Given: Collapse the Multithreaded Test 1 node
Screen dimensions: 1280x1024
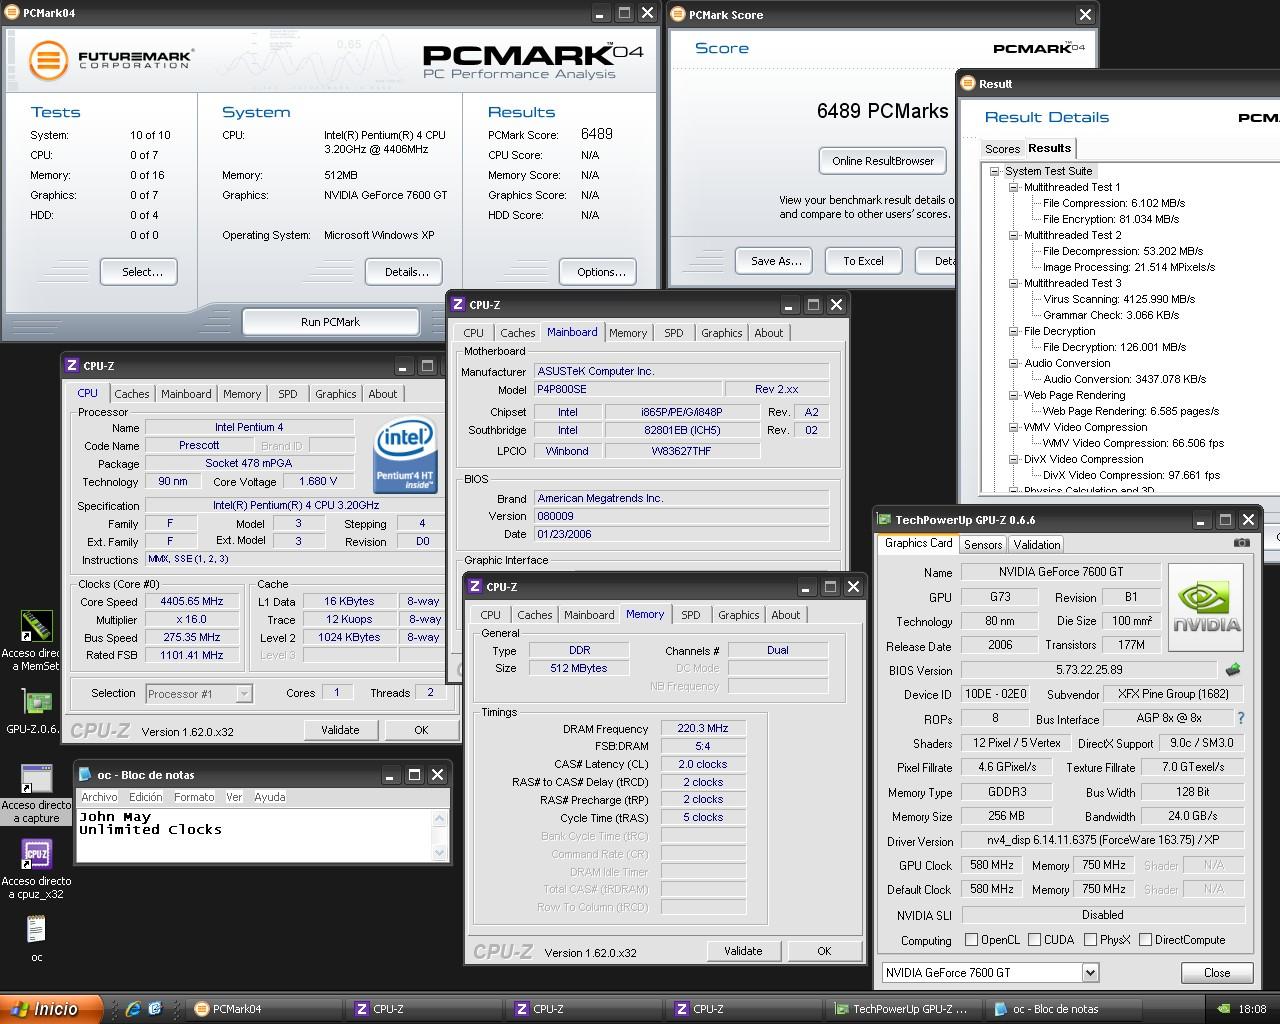Looking at the screenshot, I should coord(1014,187).
